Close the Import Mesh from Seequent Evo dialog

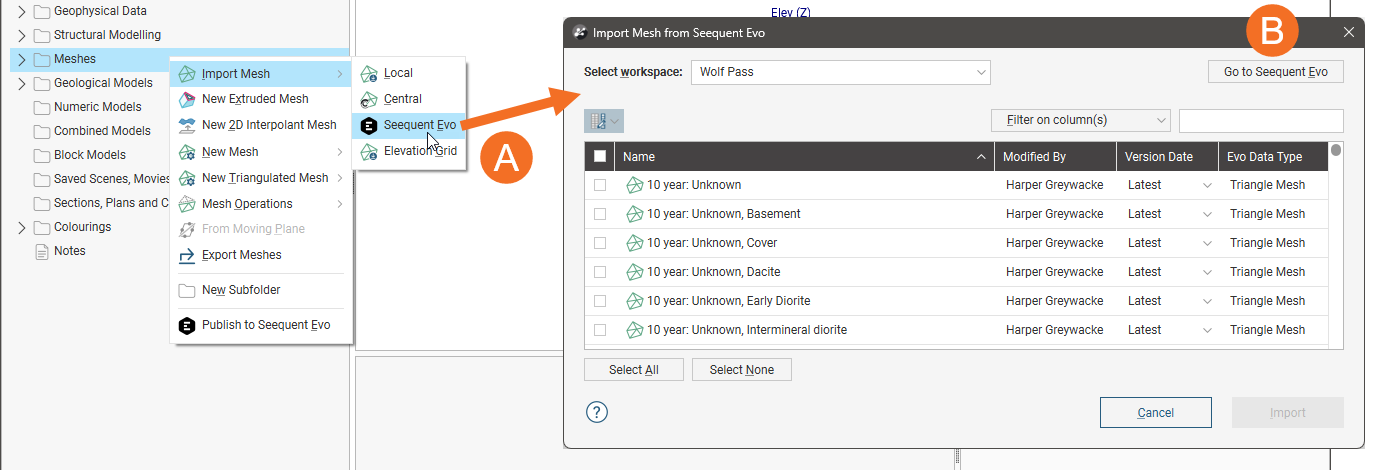(x=1348, y=32)
